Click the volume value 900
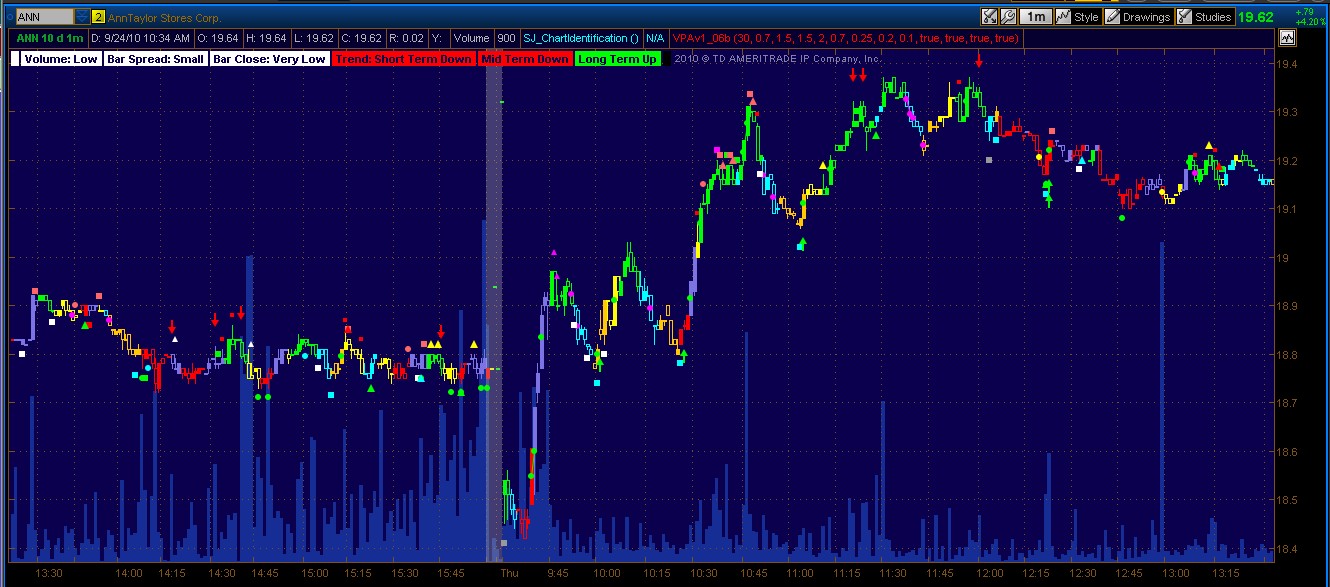Image resolution: width=1330 pixels, height=587 pixels. coord(506,38)
